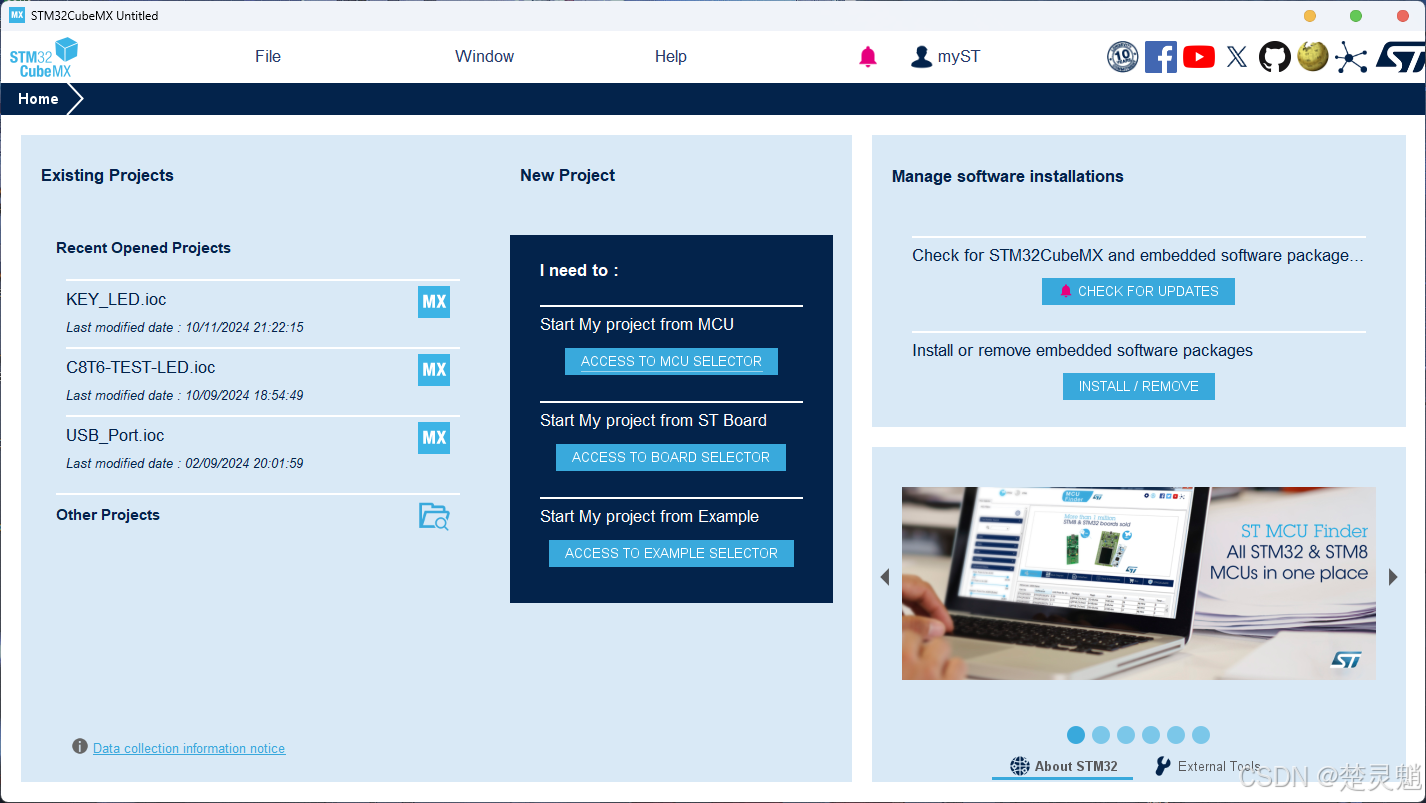Viewport: 1426px width, 803px height.
Task: Click USB_Port.ioc last modified date text
Action: click(185, 463)
